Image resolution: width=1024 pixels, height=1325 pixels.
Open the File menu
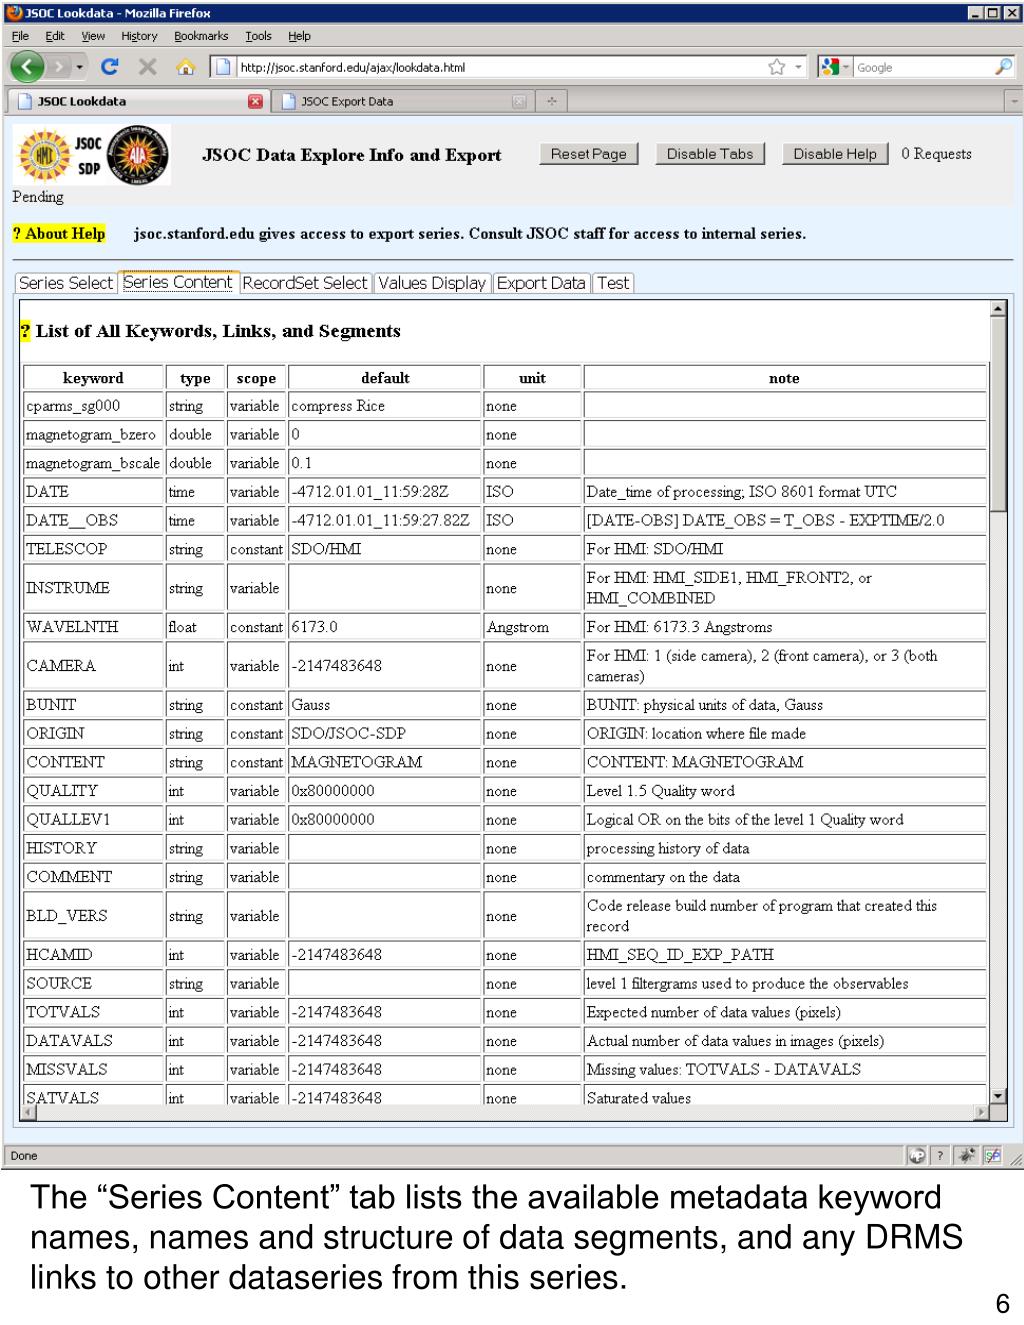coord(20,36)
